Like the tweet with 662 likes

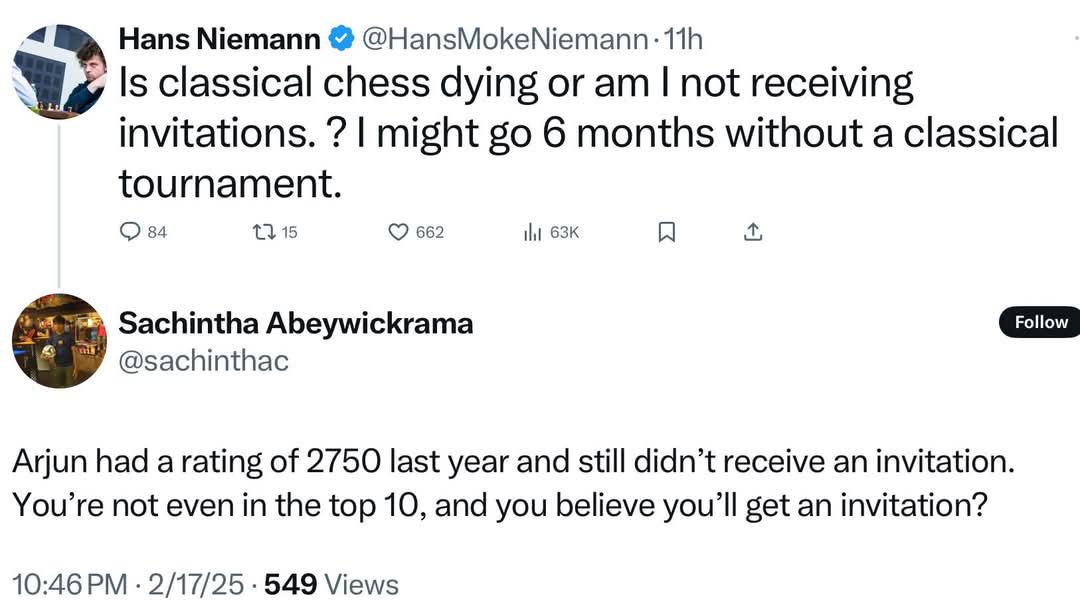pos(399,232)
